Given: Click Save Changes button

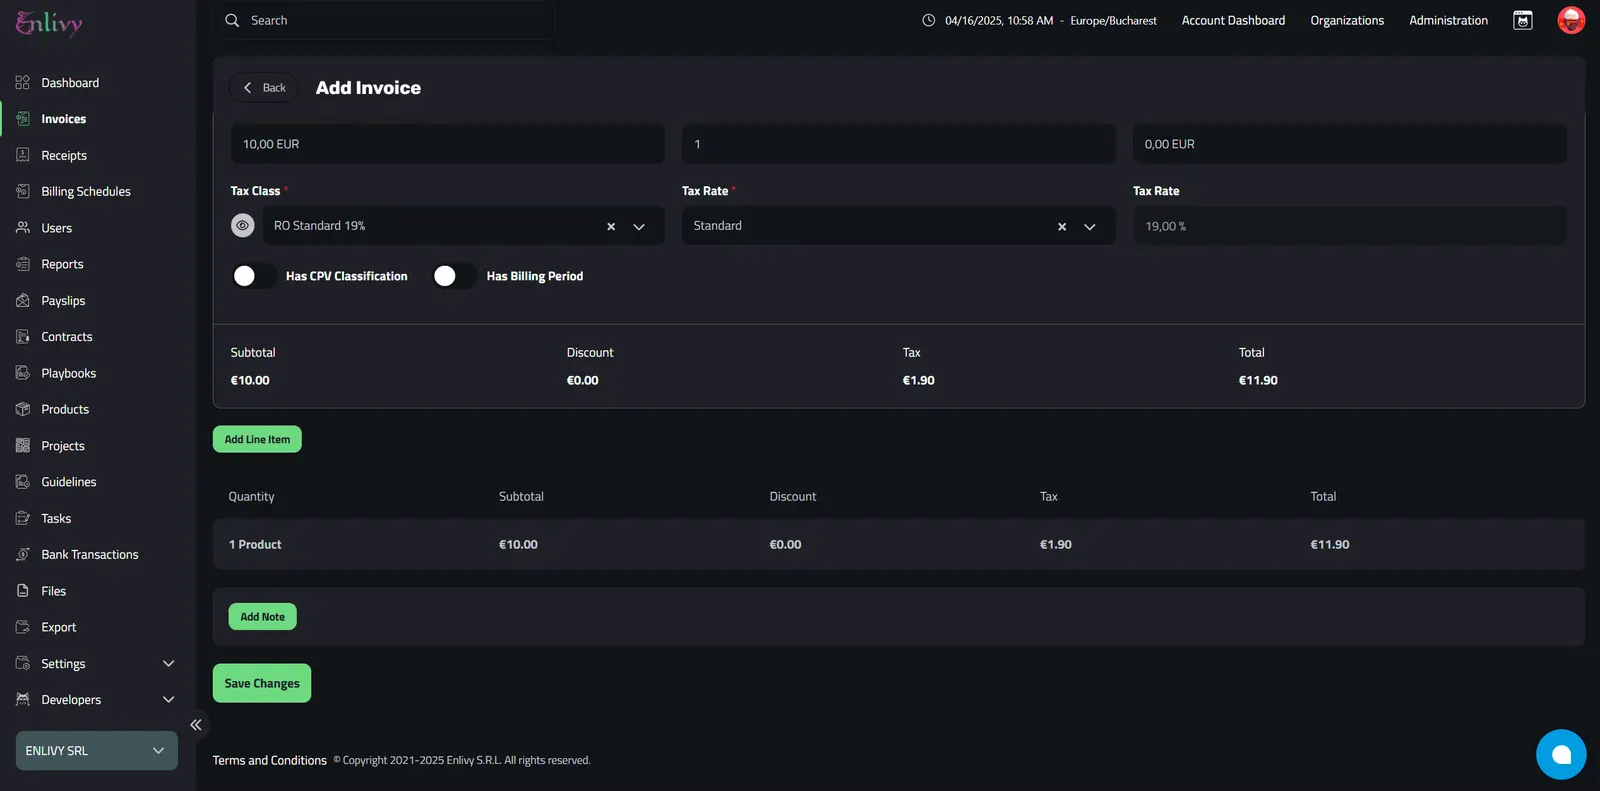Looking at the screenshot, I should (x=262, y=683).
